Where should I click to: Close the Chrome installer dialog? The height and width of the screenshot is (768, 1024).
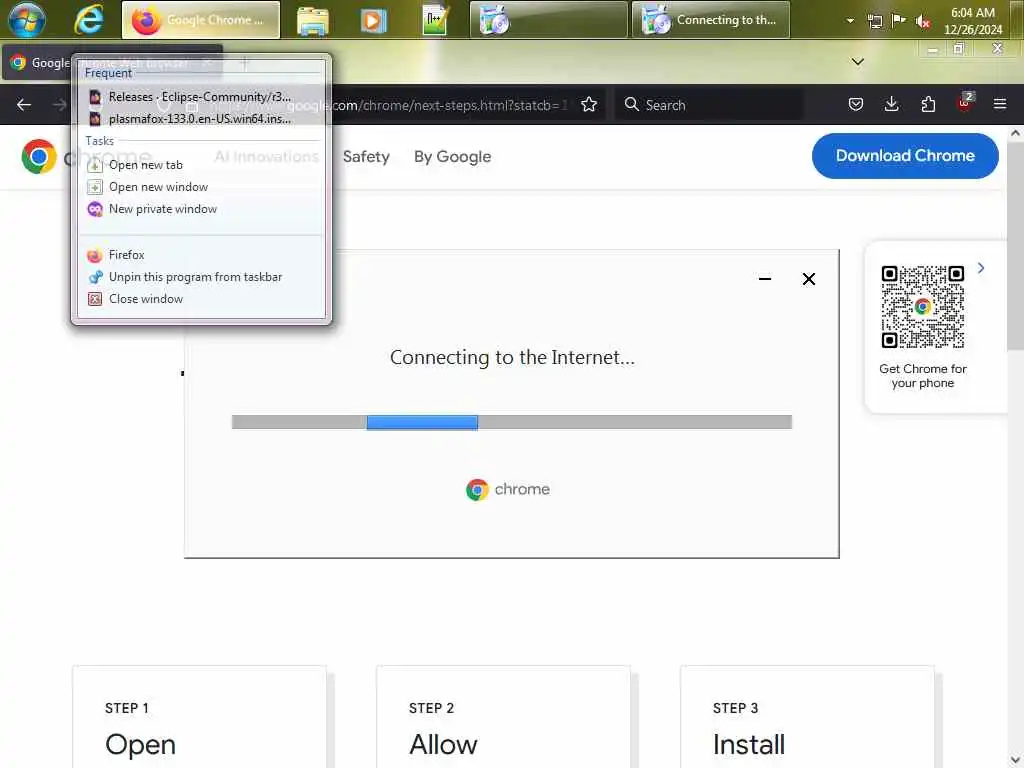pos(808,279)
